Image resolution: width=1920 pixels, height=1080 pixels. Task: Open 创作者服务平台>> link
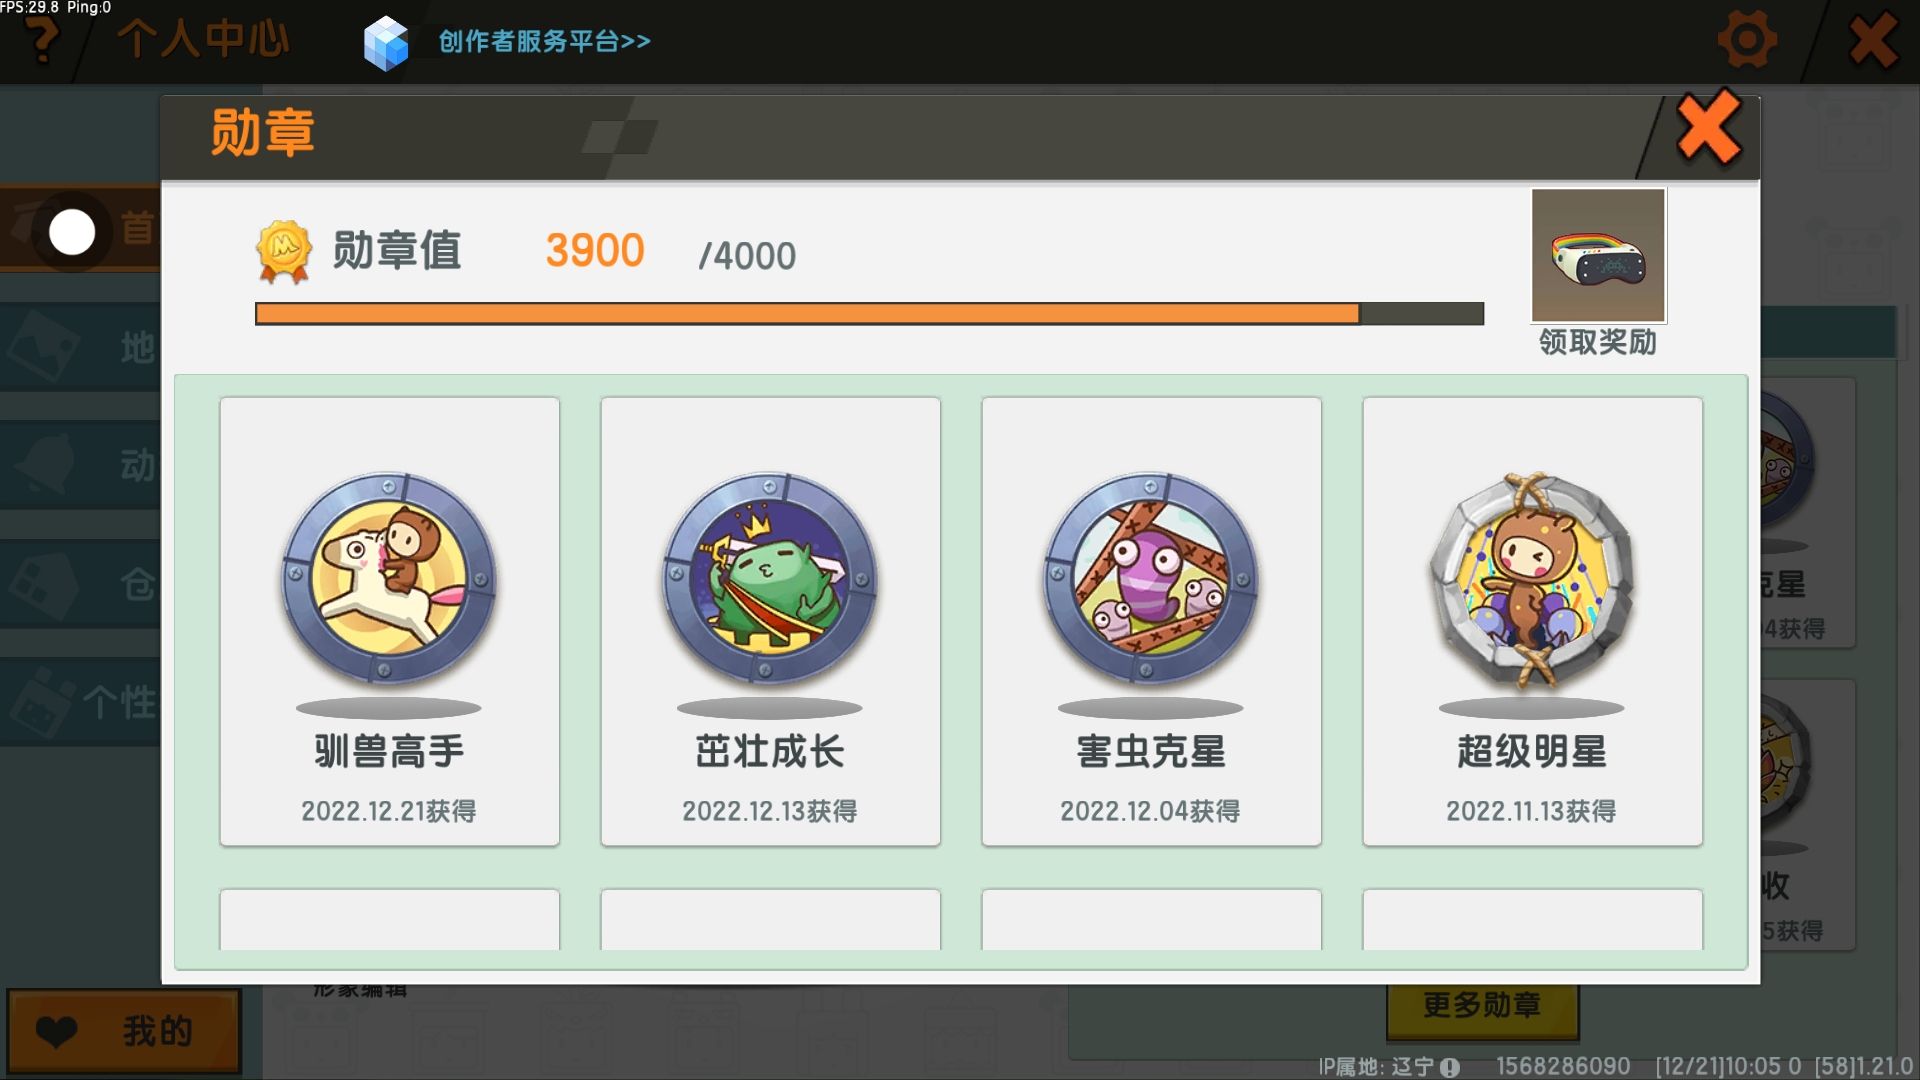click(544, 41)
